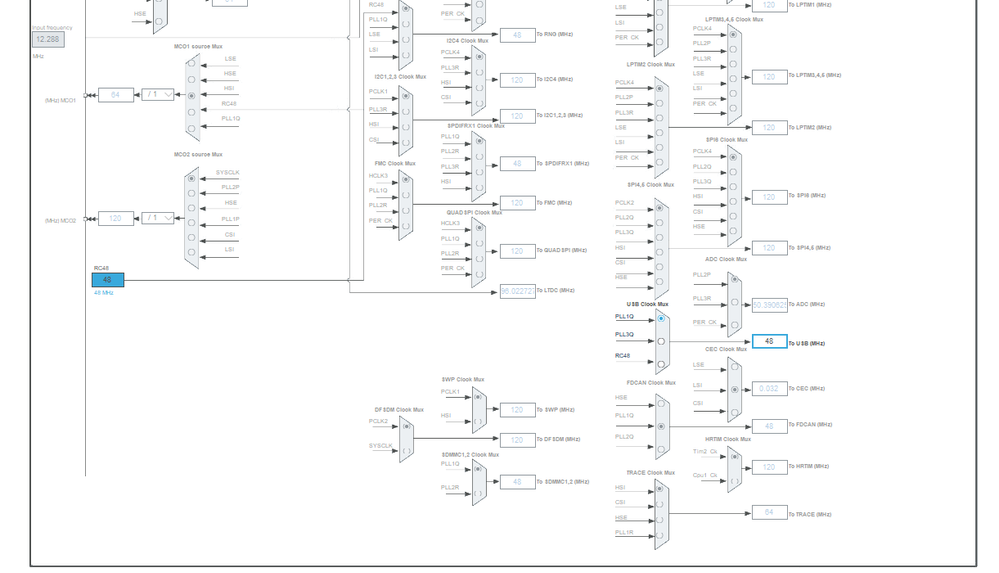Click the To FMC (MHz) value field
Viewport: 999px width, 573px height.
pos(517,203)
